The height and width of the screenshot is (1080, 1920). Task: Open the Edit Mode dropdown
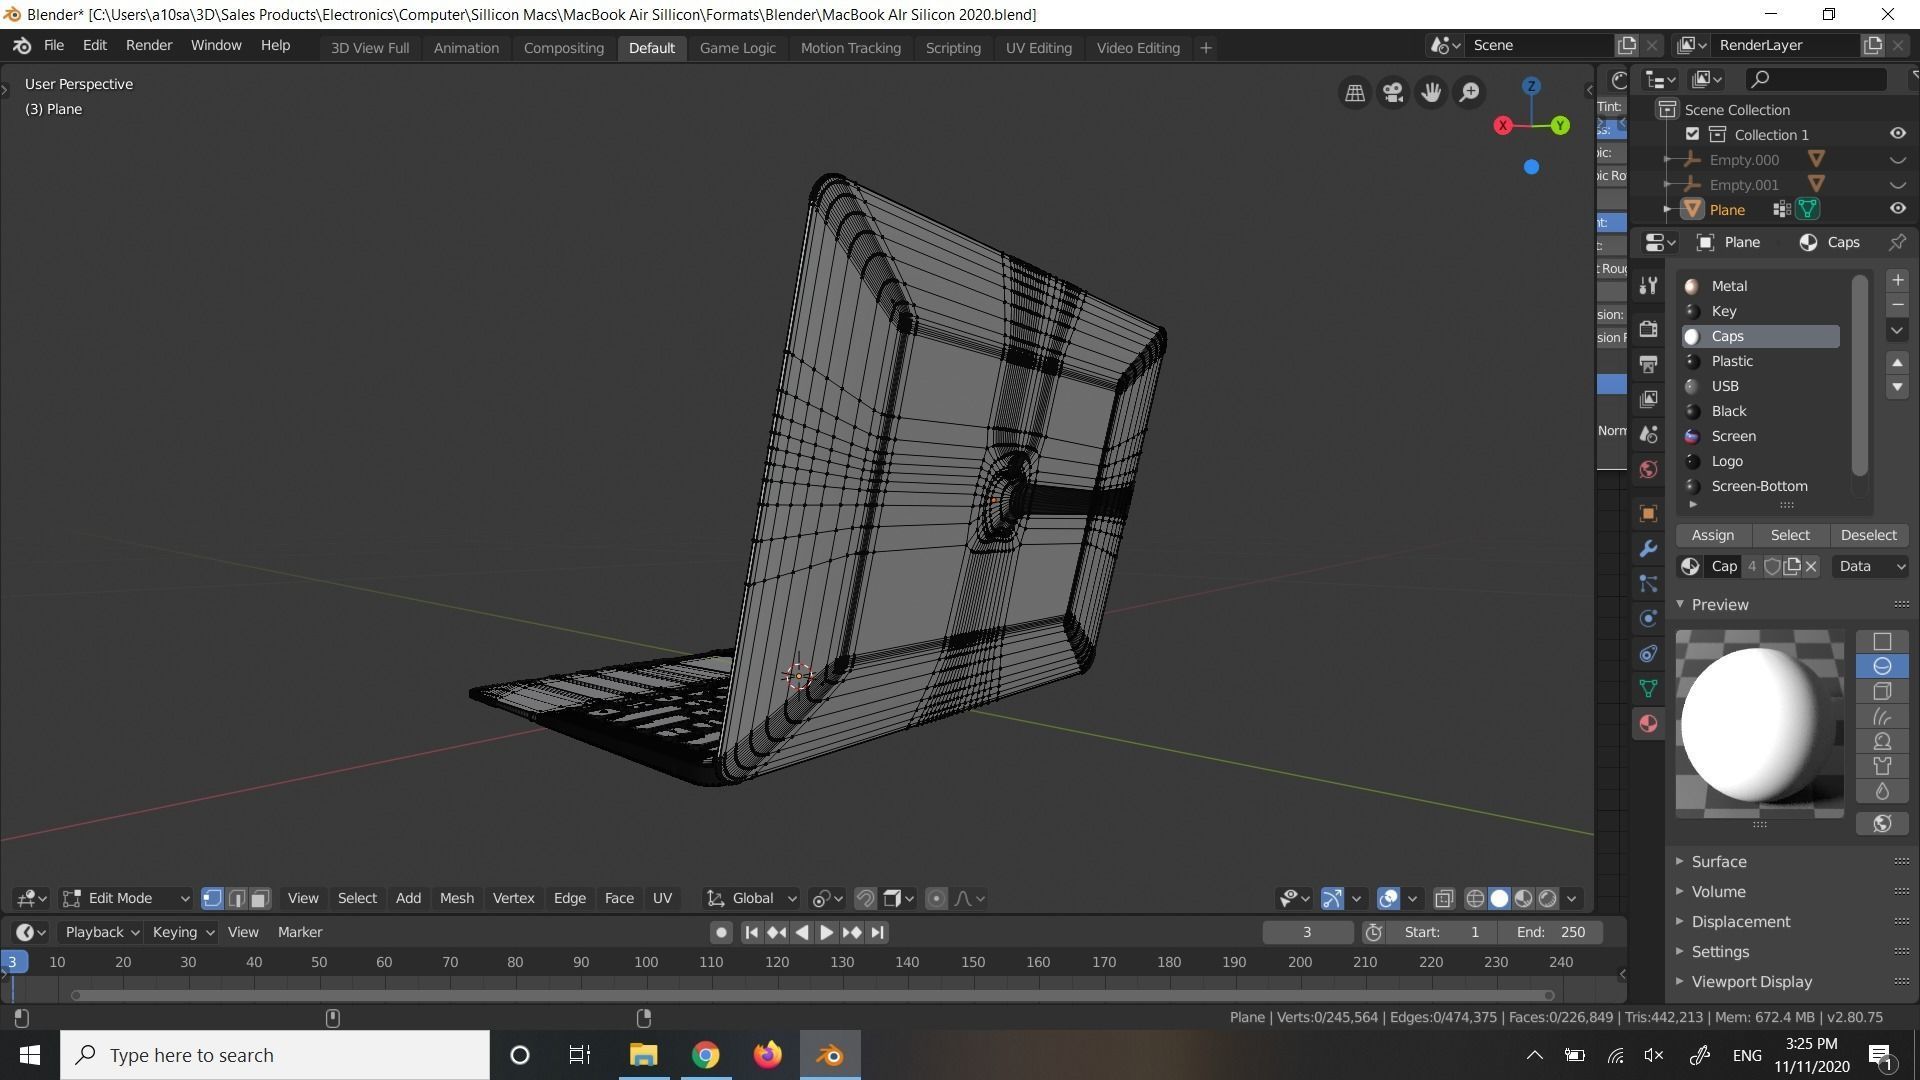[126, 898]
